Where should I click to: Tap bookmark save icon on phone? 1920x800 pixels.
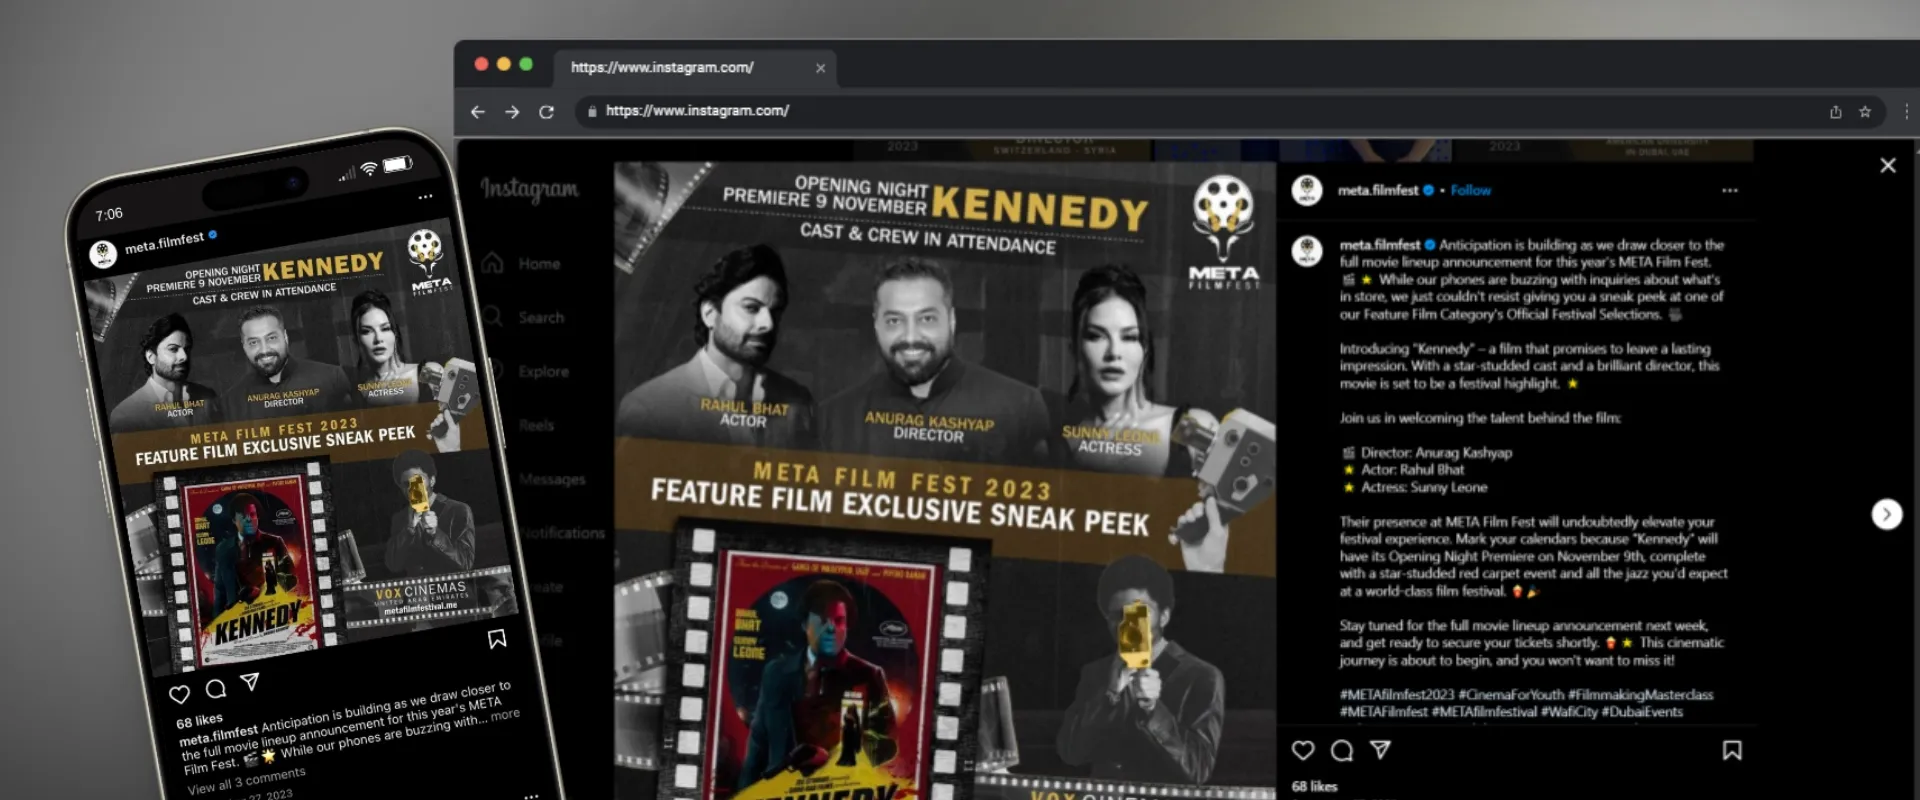pyautogui.click(x=497, y=639)
